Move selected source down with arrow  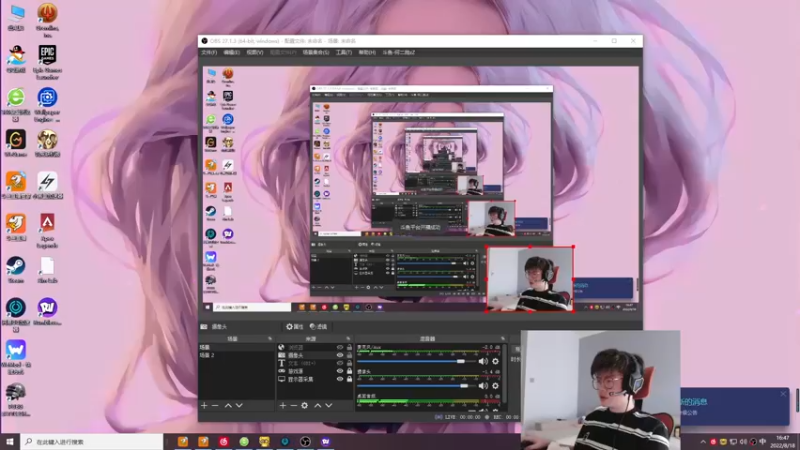(329, 406)
